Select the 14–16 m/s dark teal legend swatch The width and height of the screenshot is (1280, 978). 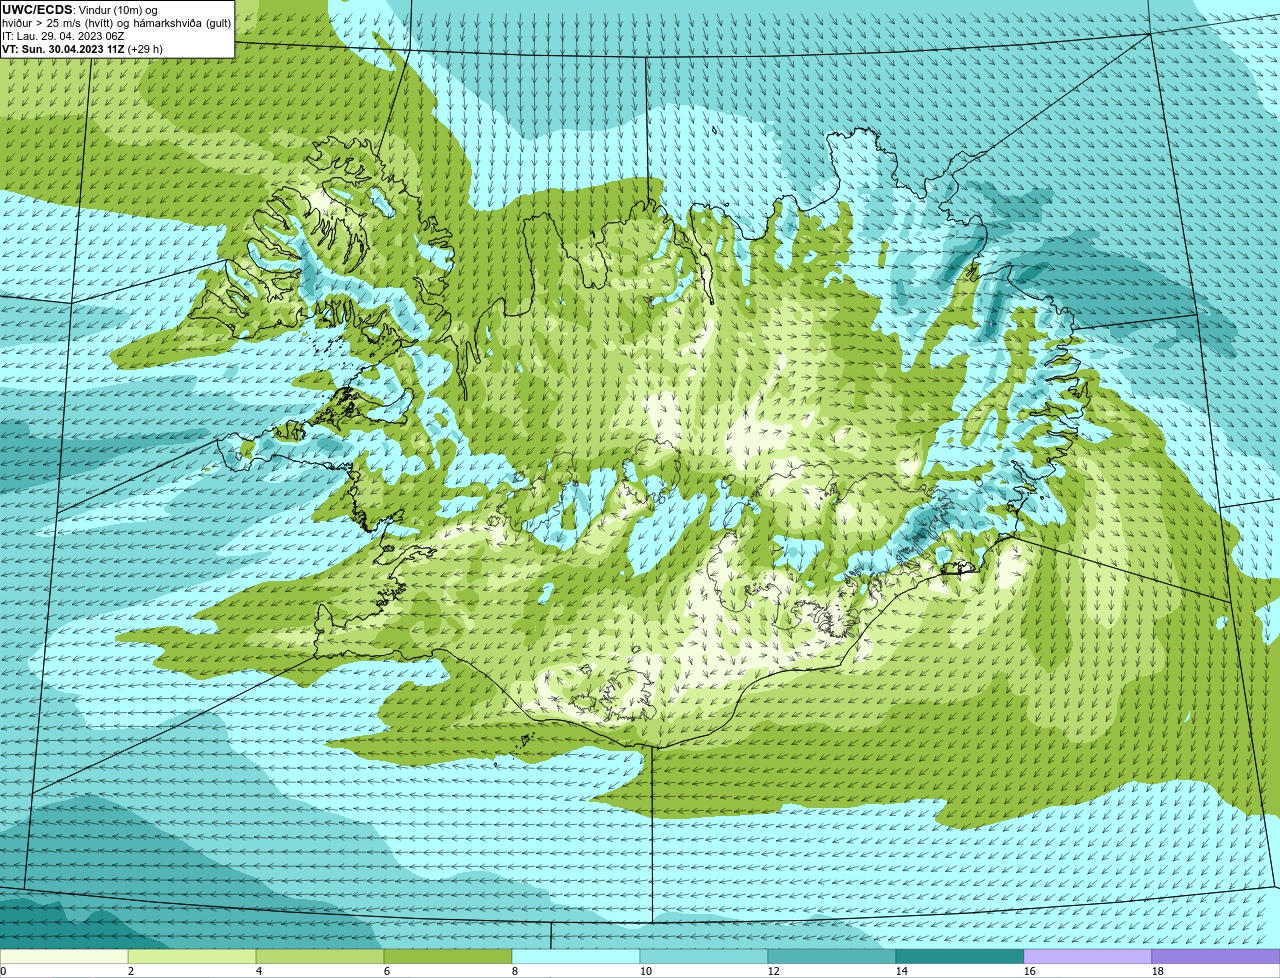[x=960, y=957]
